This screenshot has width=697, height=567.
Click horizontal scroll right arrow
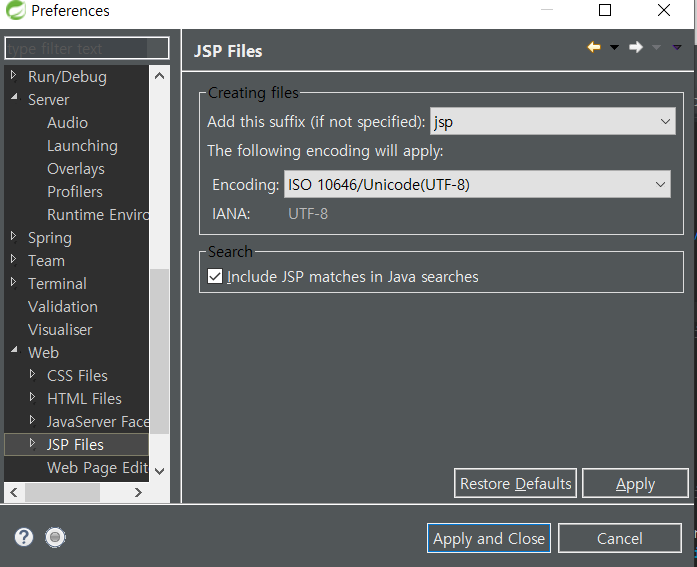pyautogui.click(x=138, y=492)
